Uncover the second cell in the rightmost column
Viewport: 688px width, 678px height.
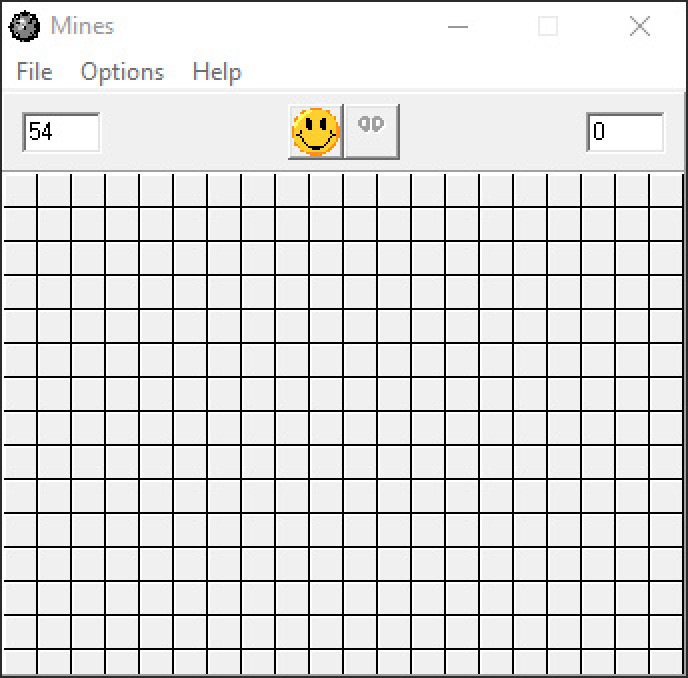[x=666, y=224]
